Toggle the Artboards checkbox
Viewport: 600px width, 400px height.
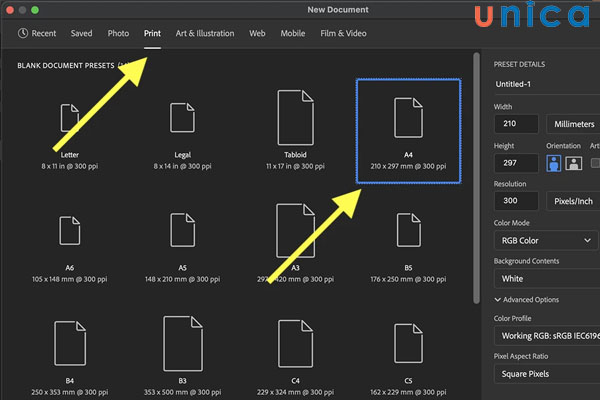(595, 162)
